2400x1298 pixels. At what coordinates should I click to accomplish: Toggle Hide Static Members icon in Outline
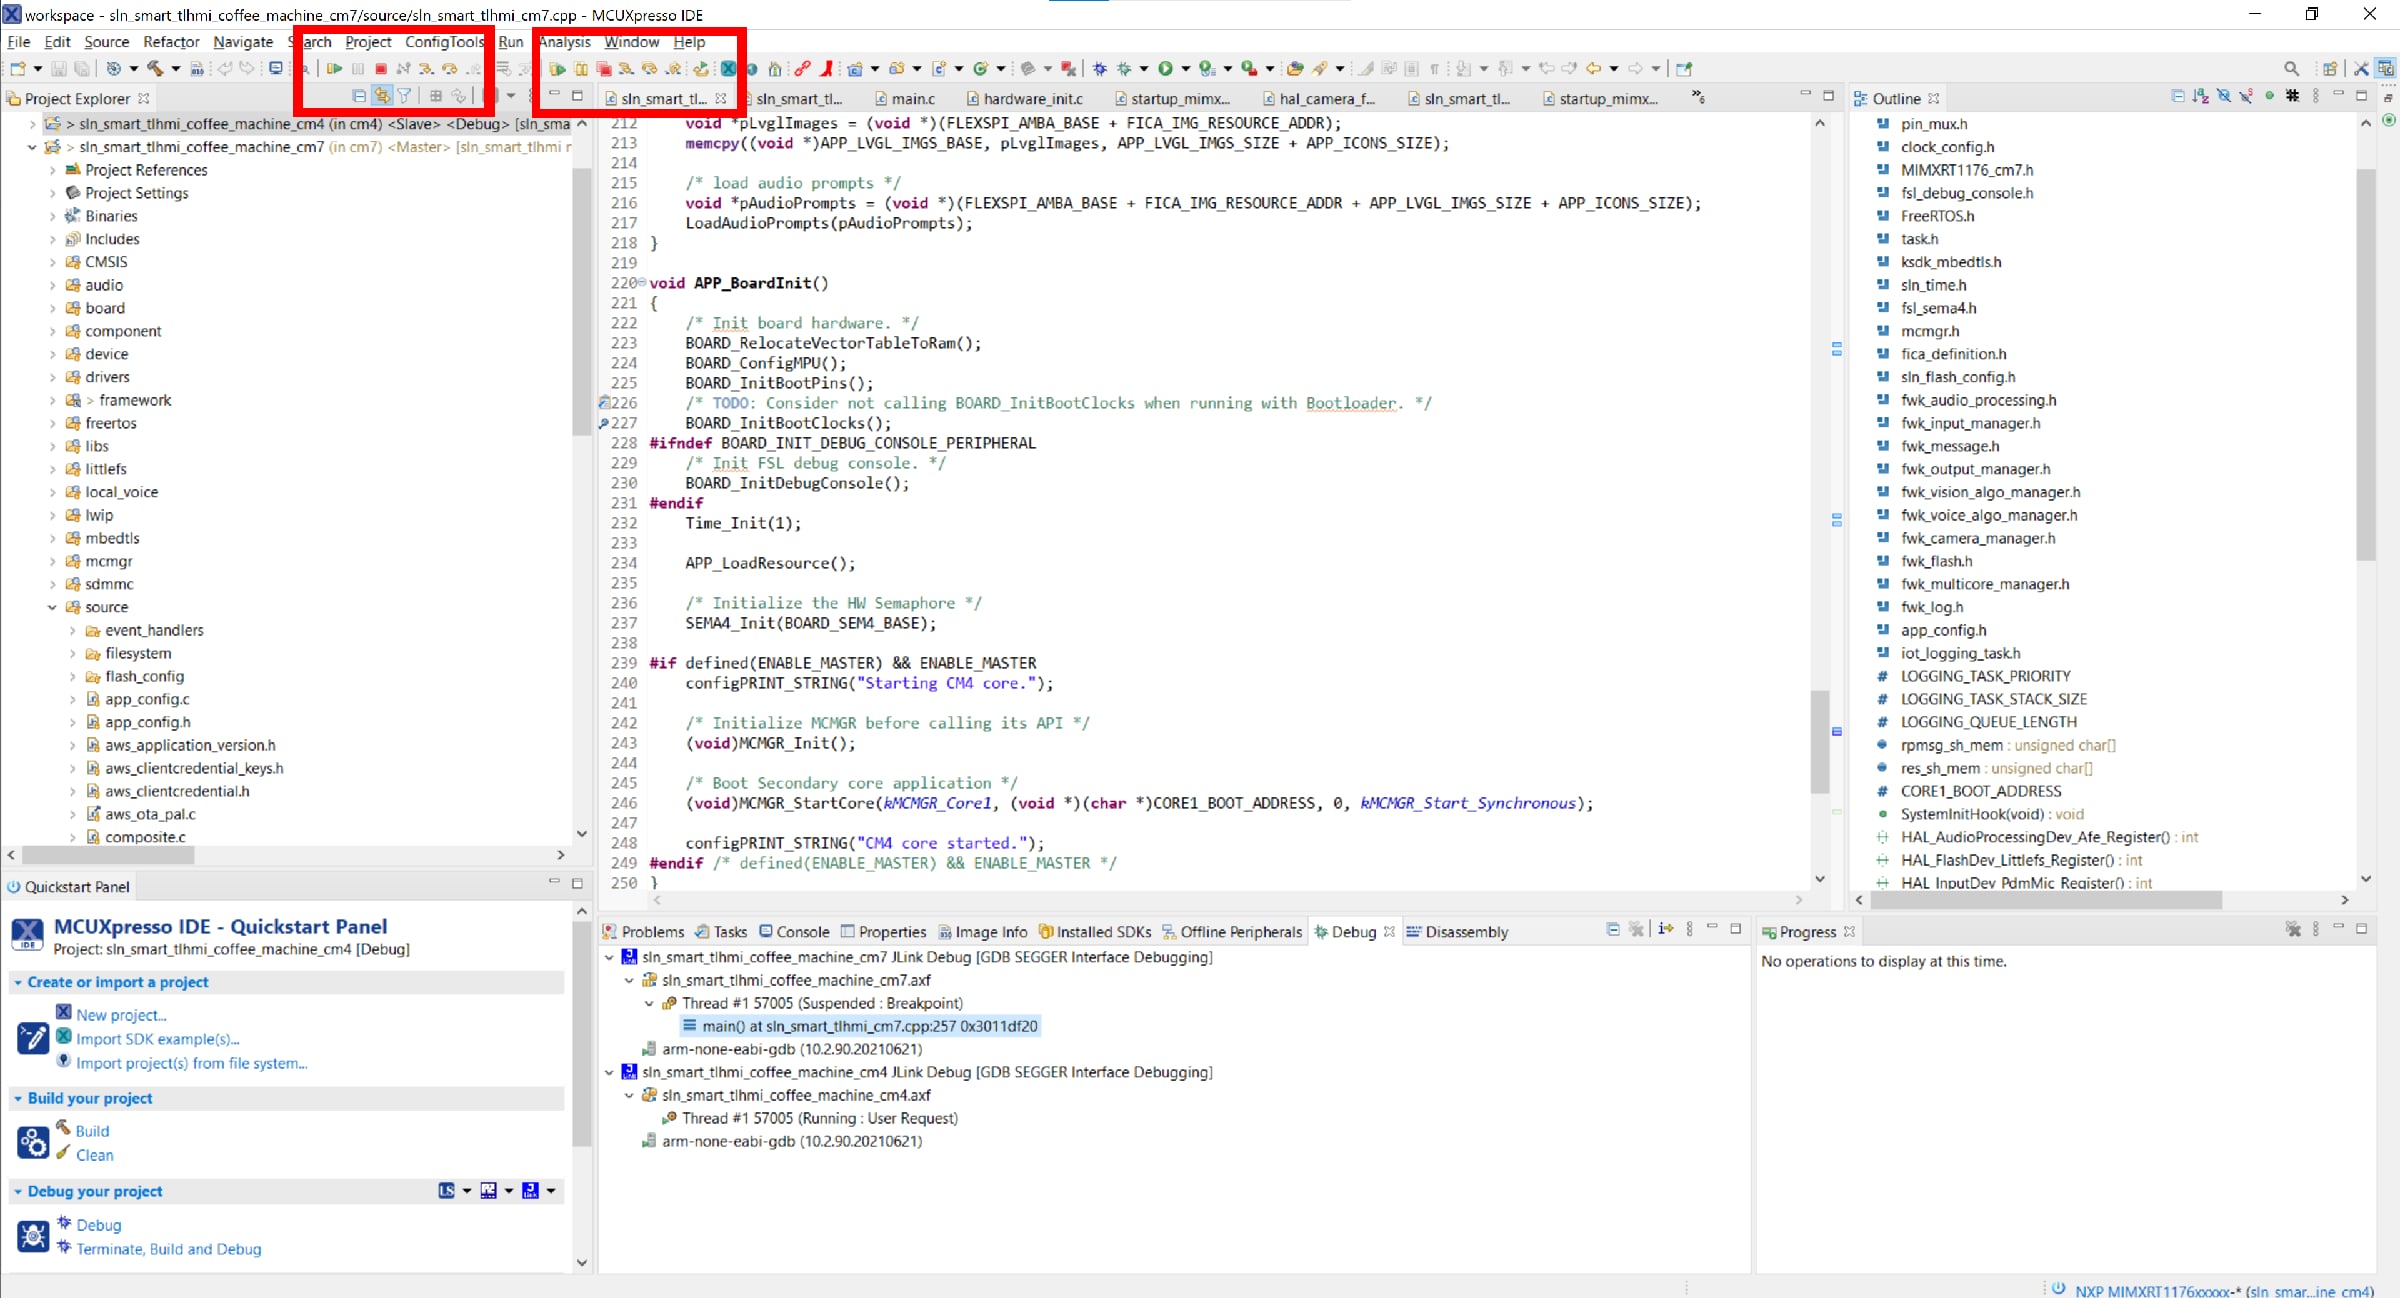(2246, 97)
